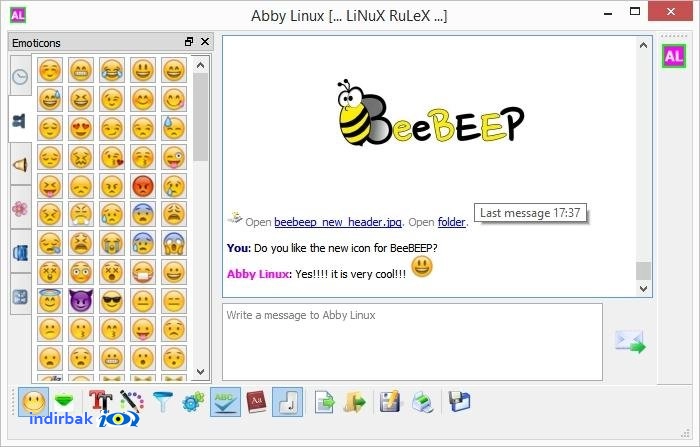Maximize the Abby Linux chat window
The width and height of the screenshot is (700, 447).
click(x=635, y=12)
